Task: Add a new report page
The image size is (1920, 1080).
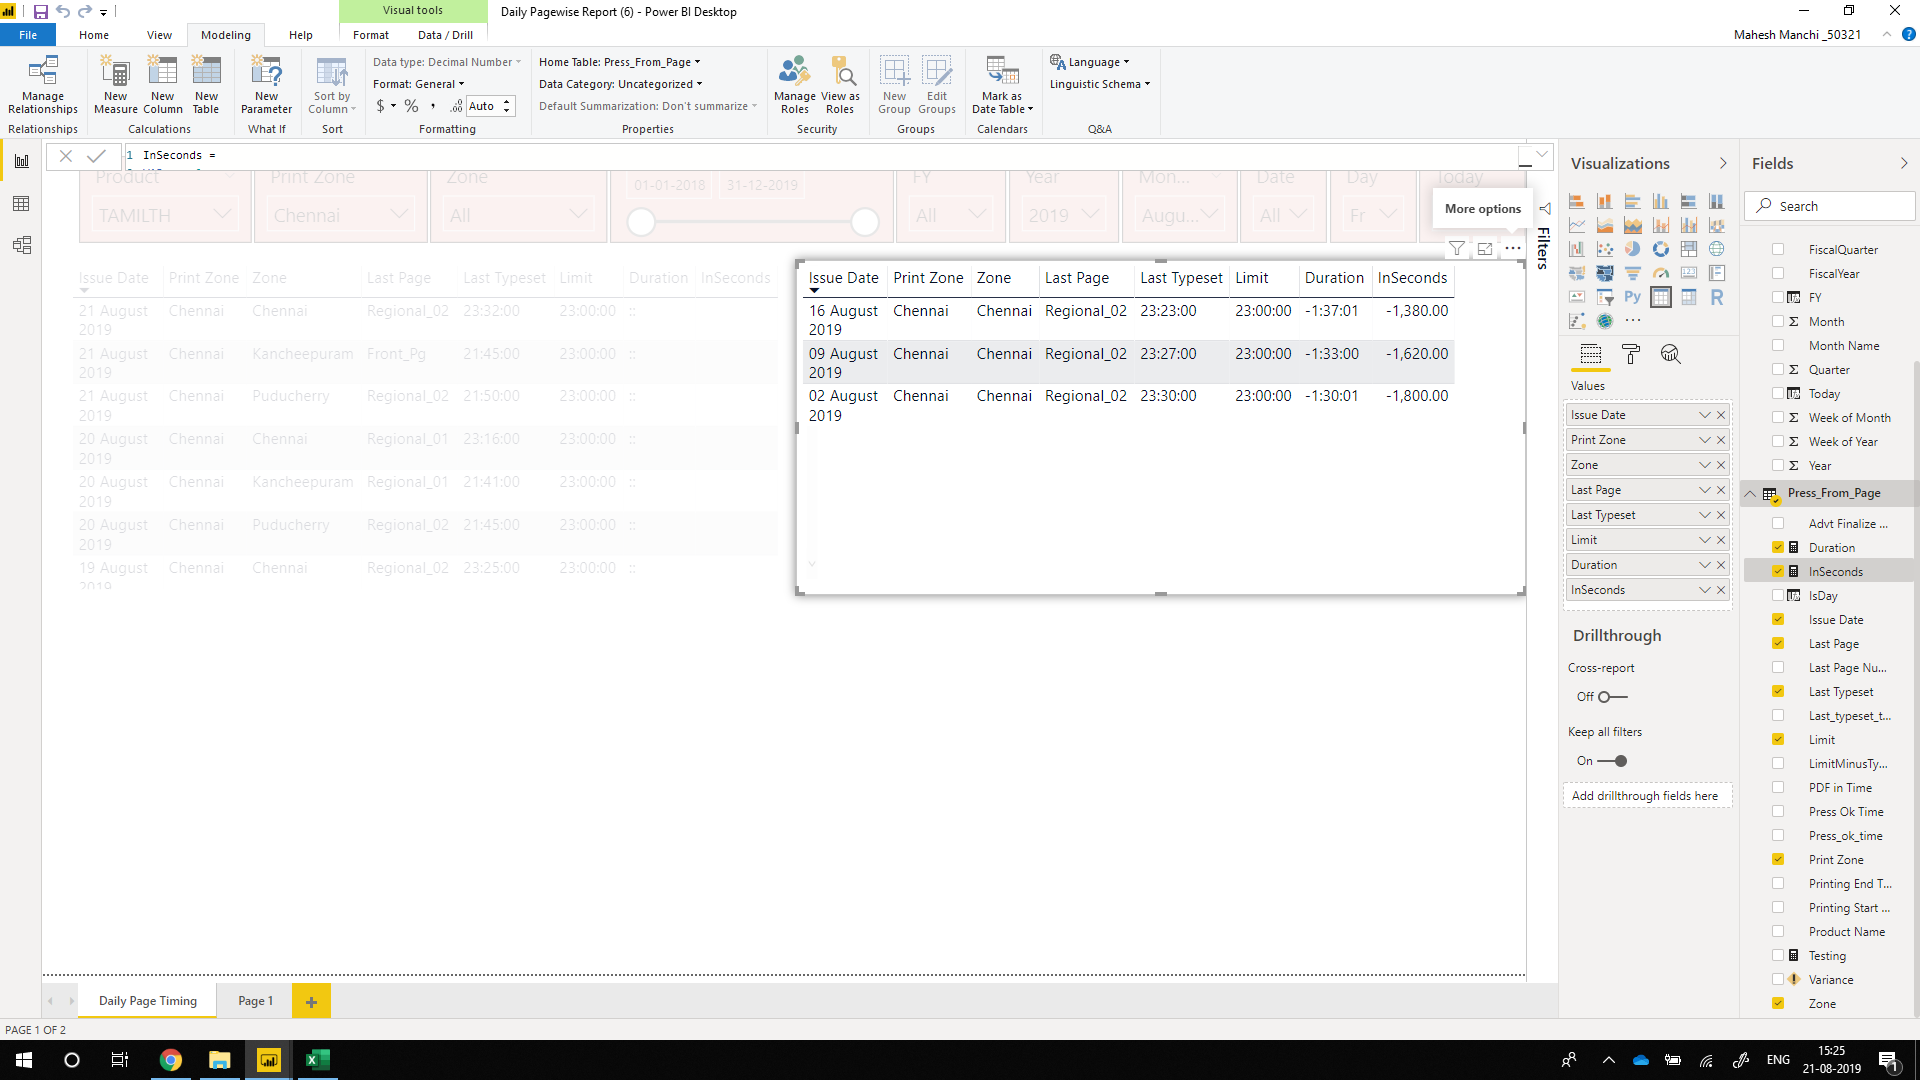Action: 311,1002
